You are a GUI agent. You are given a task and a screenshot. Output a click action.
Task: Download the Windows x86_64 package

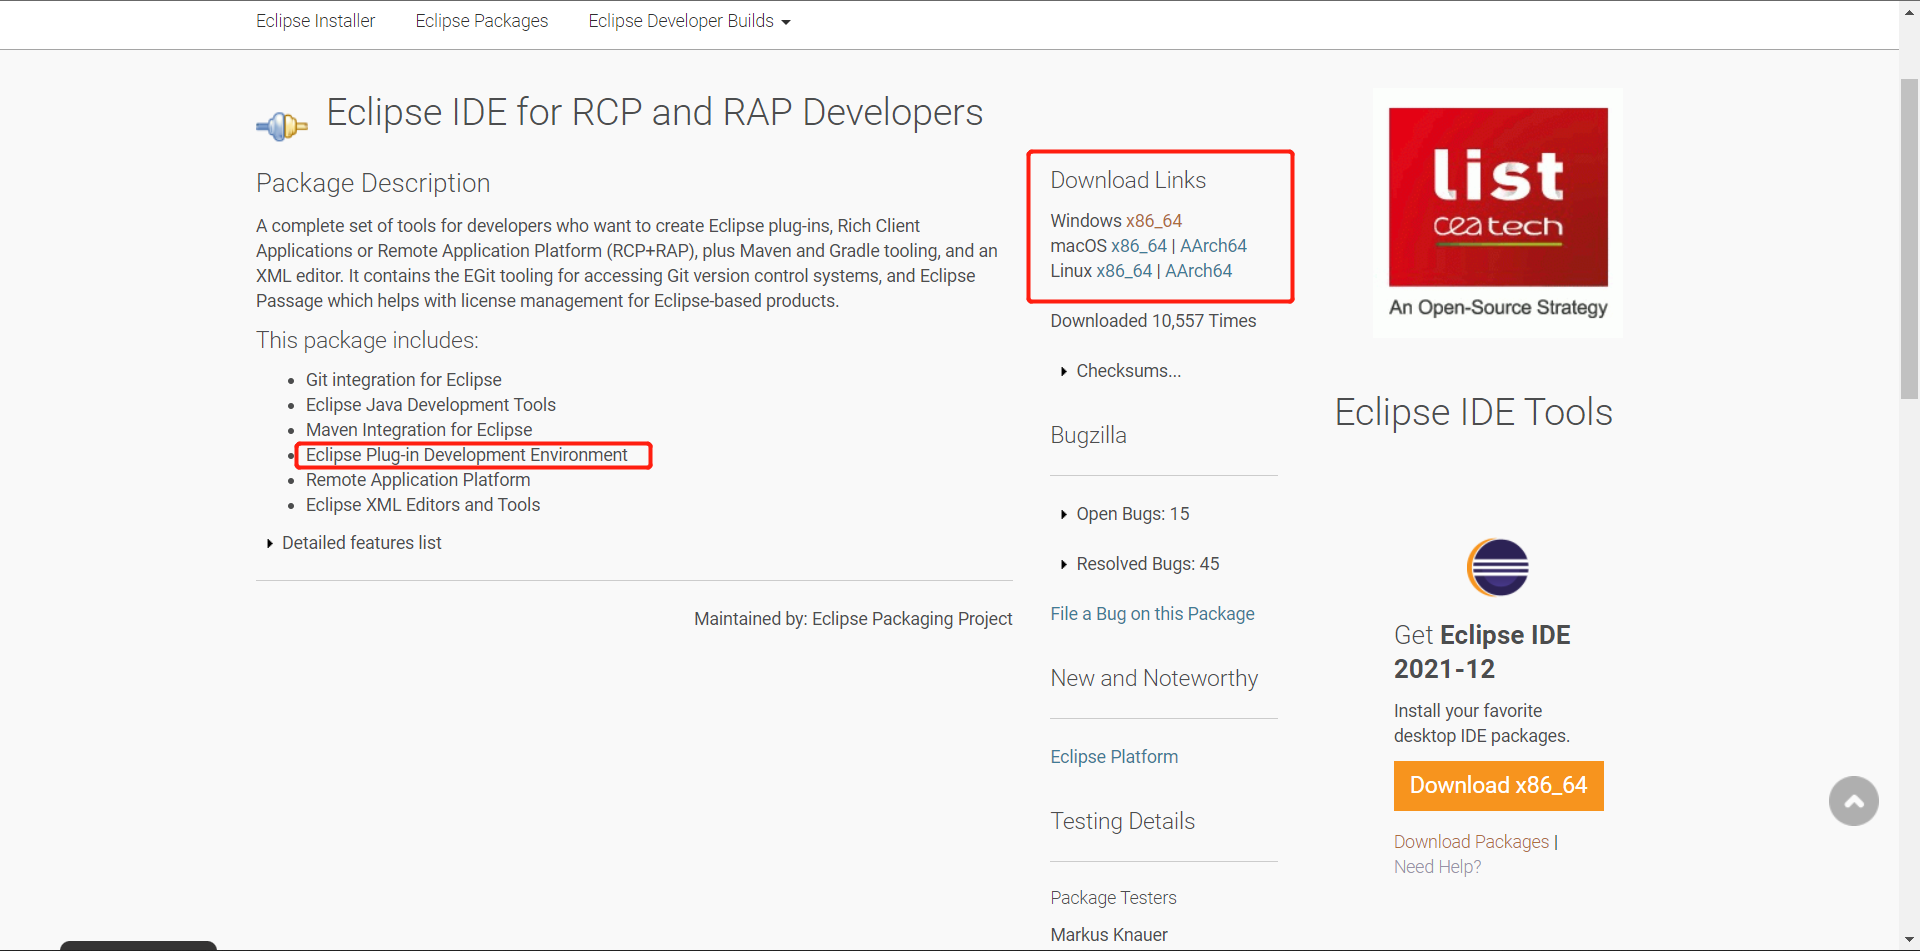pyautogui.click(x=1154, y=221)
